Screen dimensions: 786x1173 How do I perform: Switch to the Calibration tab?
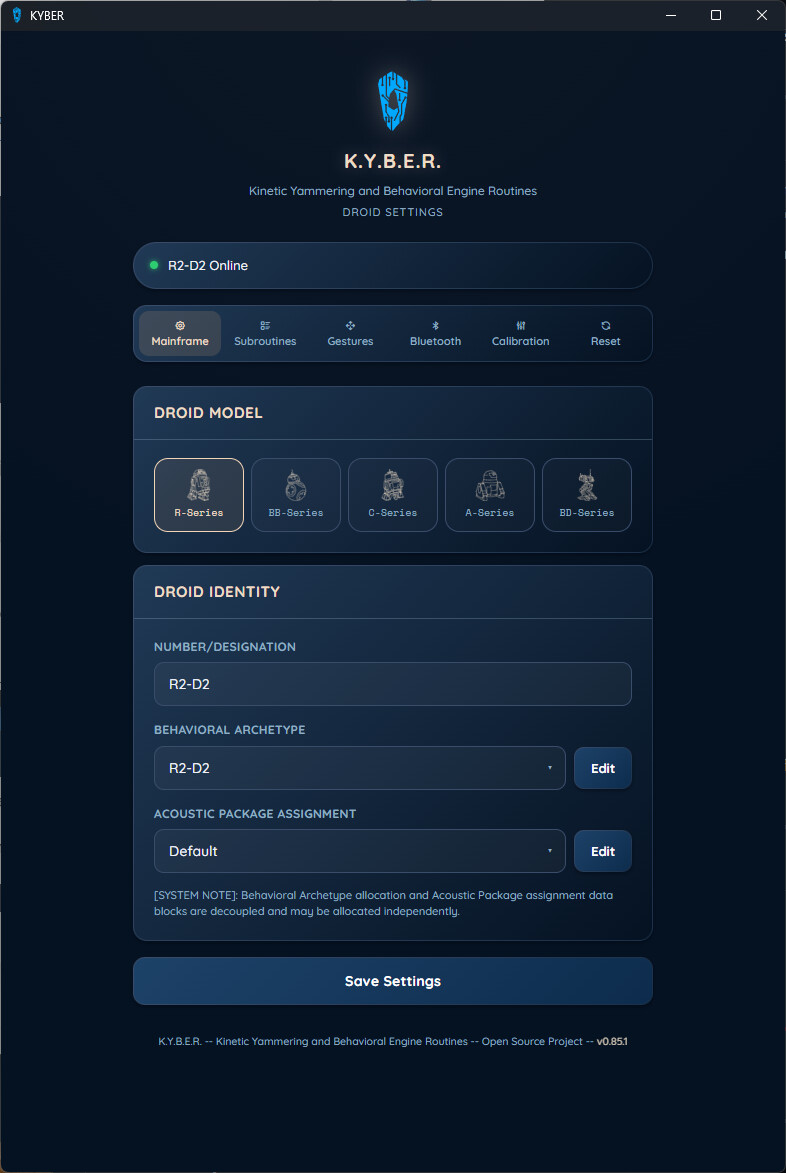click(x=521, y=334)
